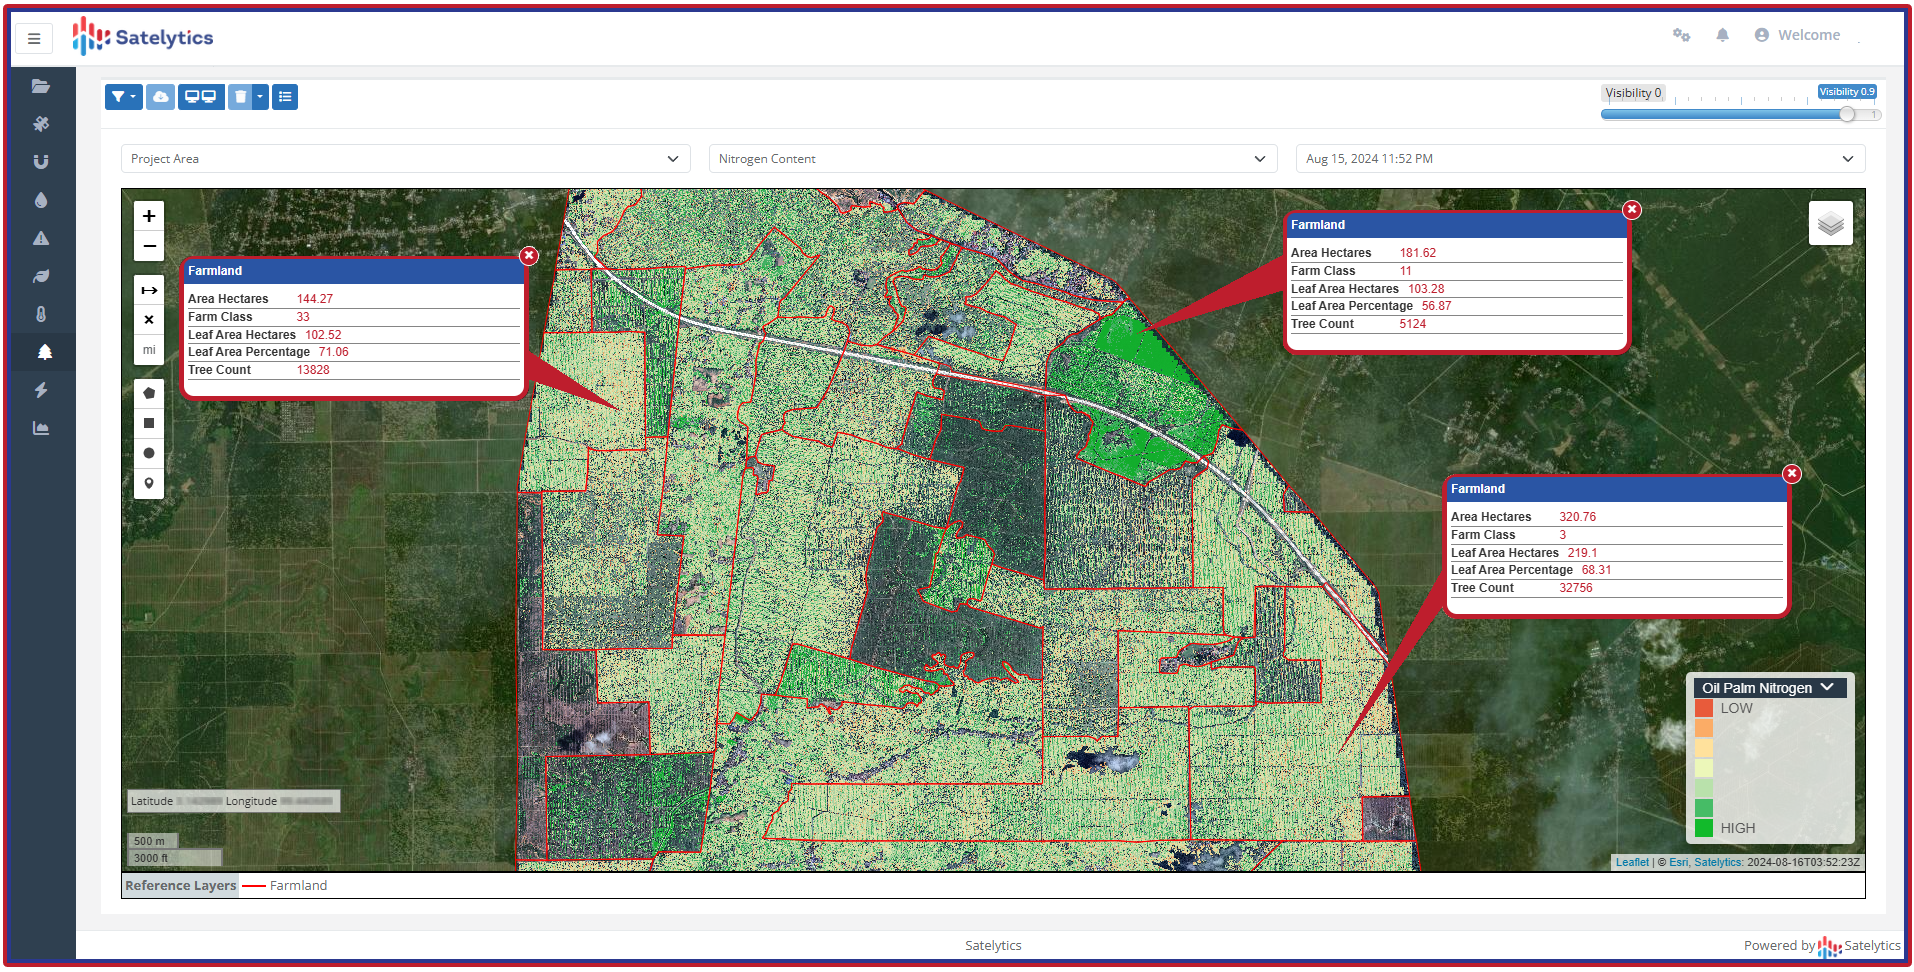
Task: Open the trash button's dropdown arrow
Action: (x=260, y=97)
